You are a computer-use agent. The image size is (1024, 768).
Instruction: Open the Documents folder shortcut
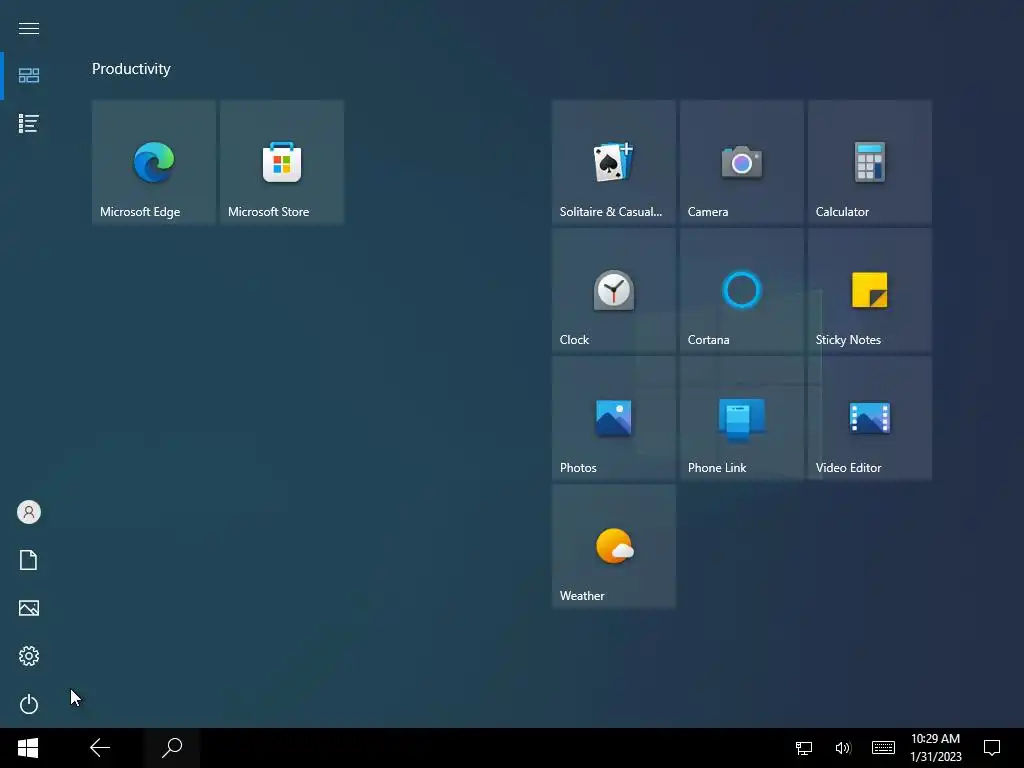coord(29,560)
